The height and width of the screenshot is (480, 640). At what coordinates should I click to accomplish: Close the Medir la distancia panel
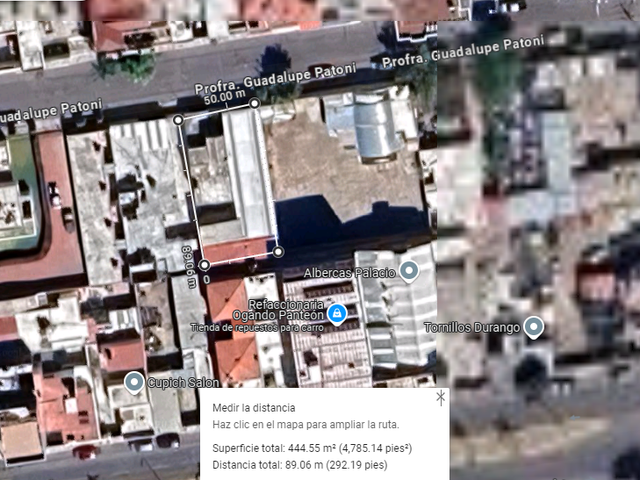[440, 398]
